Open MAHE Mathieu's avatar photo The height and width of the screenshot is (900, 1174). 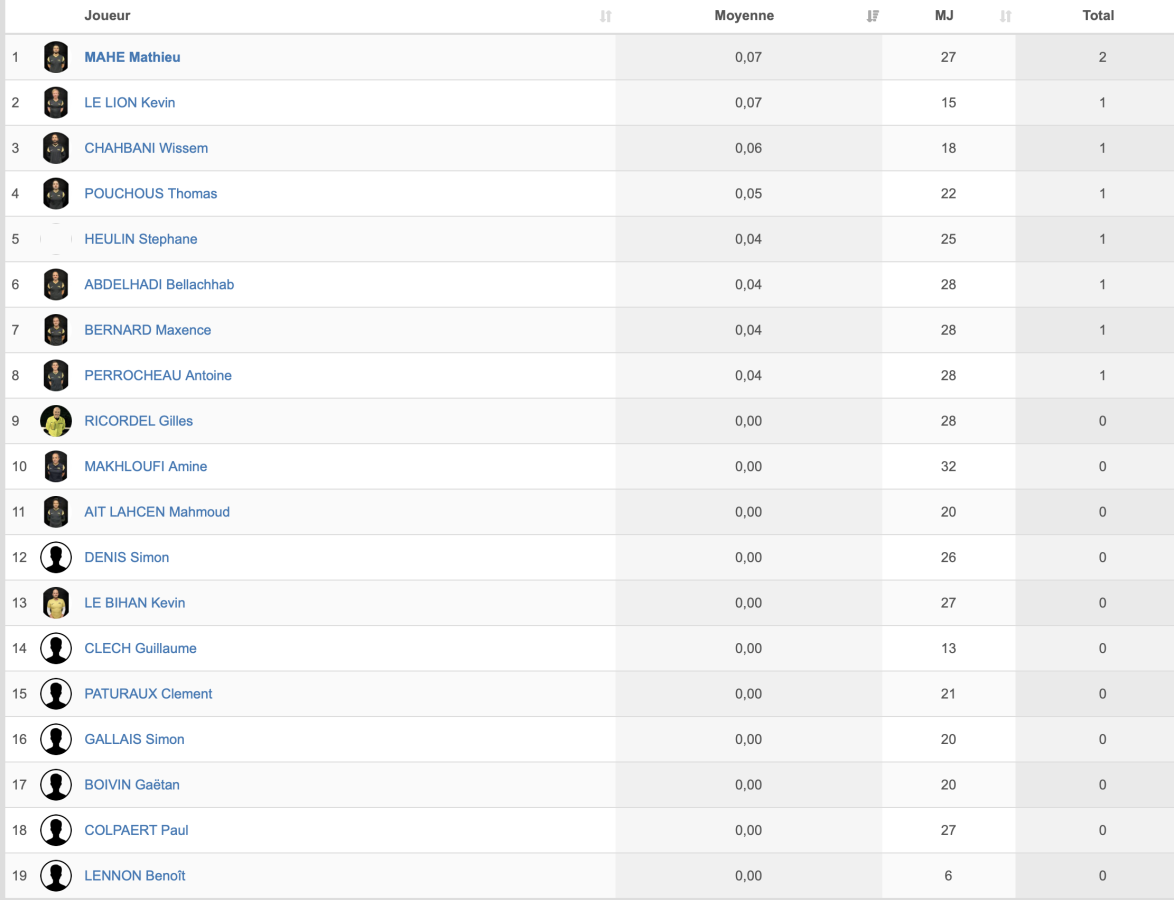[56, 57]
